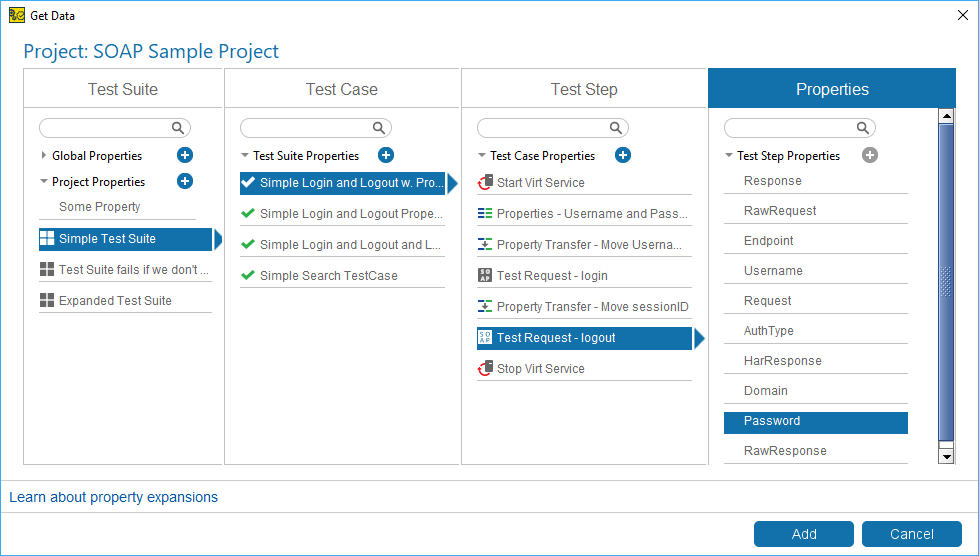This screenshot has width=979, height=556.
Task: Click the Expanded Test Suite grid icon
Action: 47,300
